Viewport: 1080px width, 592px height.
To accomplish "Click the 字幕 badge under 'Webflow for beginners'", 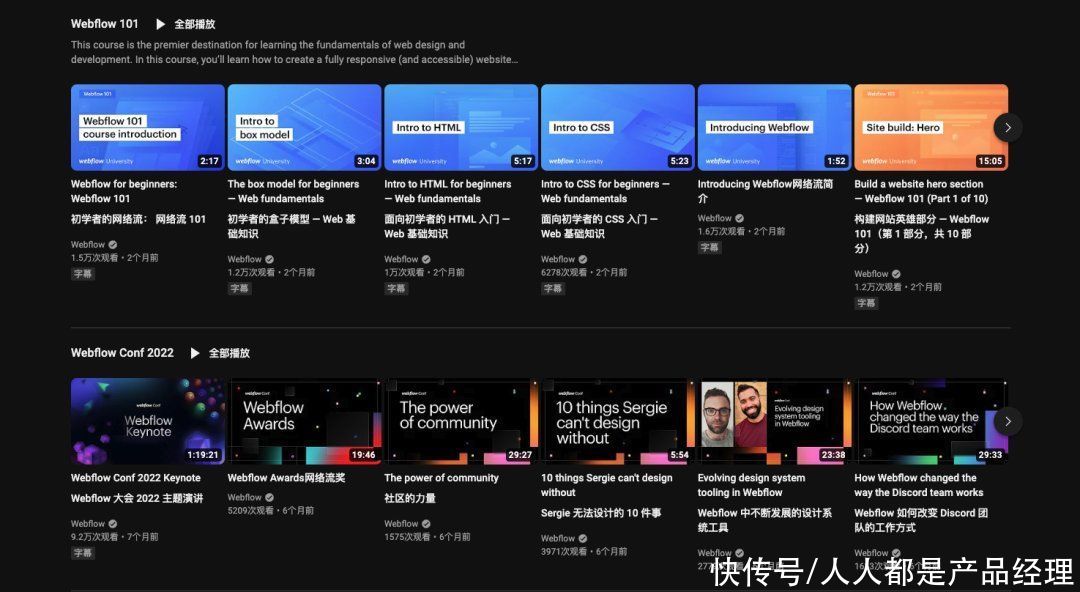I will [x=83, y=274].
